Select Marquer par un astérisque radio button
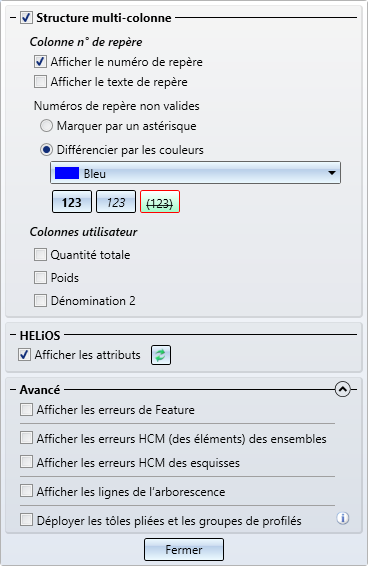This screenshot has width=368, height=566. coord(46,126)
